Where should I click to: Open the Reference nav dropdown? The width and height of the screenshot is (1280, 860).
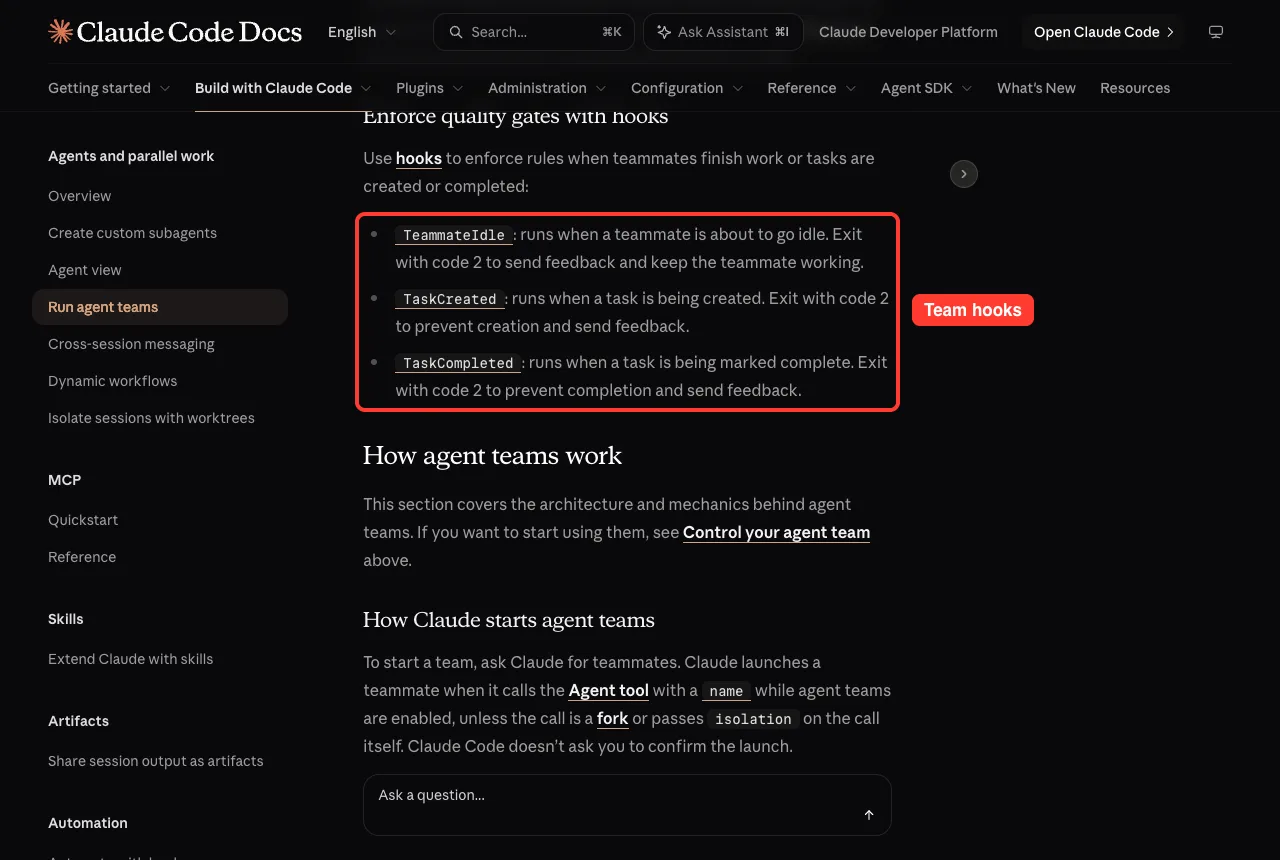812,88
